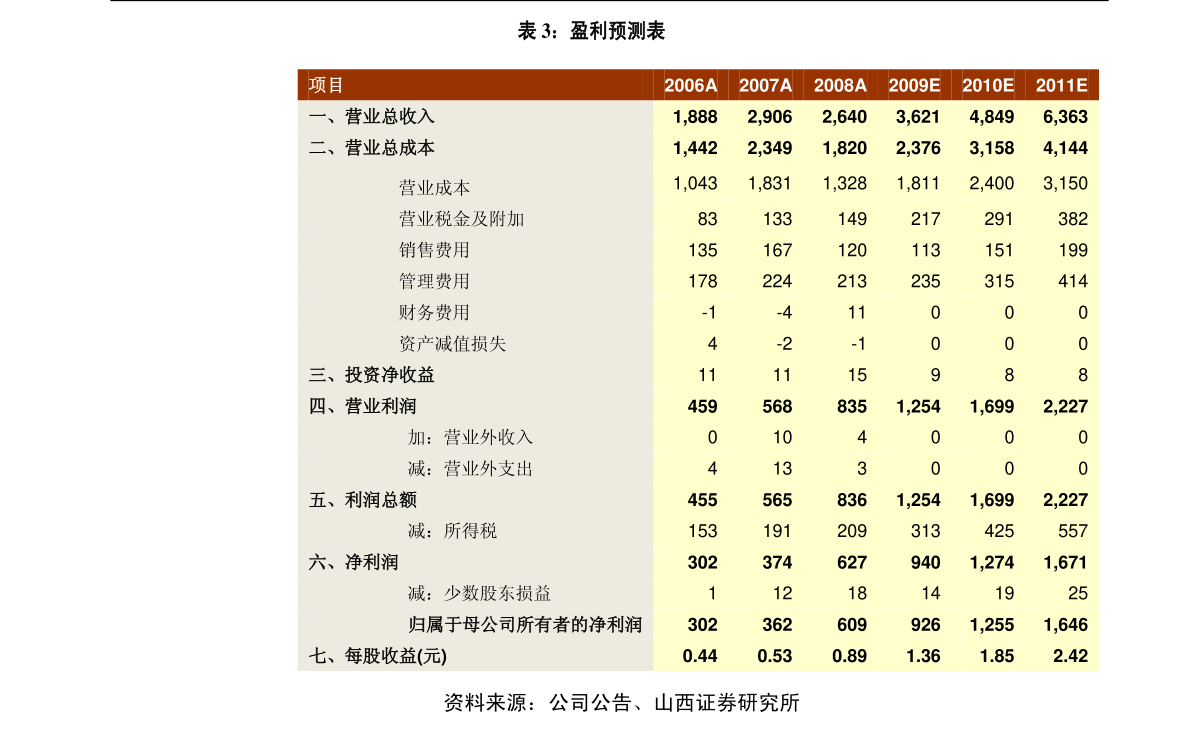Select the 资产减值损失 row label

(x=452, y=344)
